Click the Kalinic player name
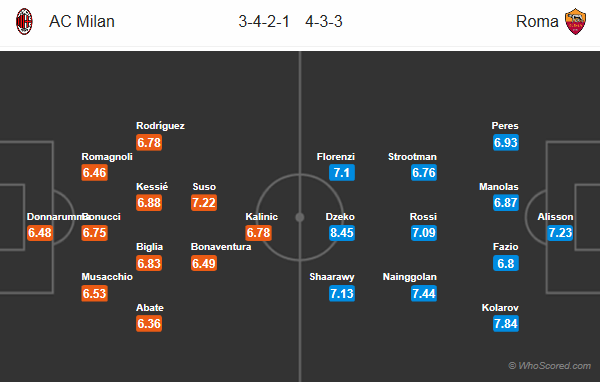Image resolution: width=600 pixels, height=382 pixels. pyautogui.click(x=261, y=217)
